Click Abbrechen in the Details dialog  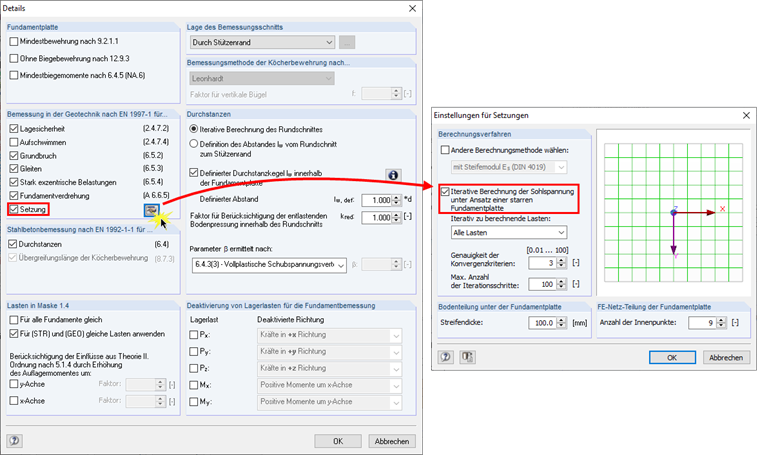392,441
